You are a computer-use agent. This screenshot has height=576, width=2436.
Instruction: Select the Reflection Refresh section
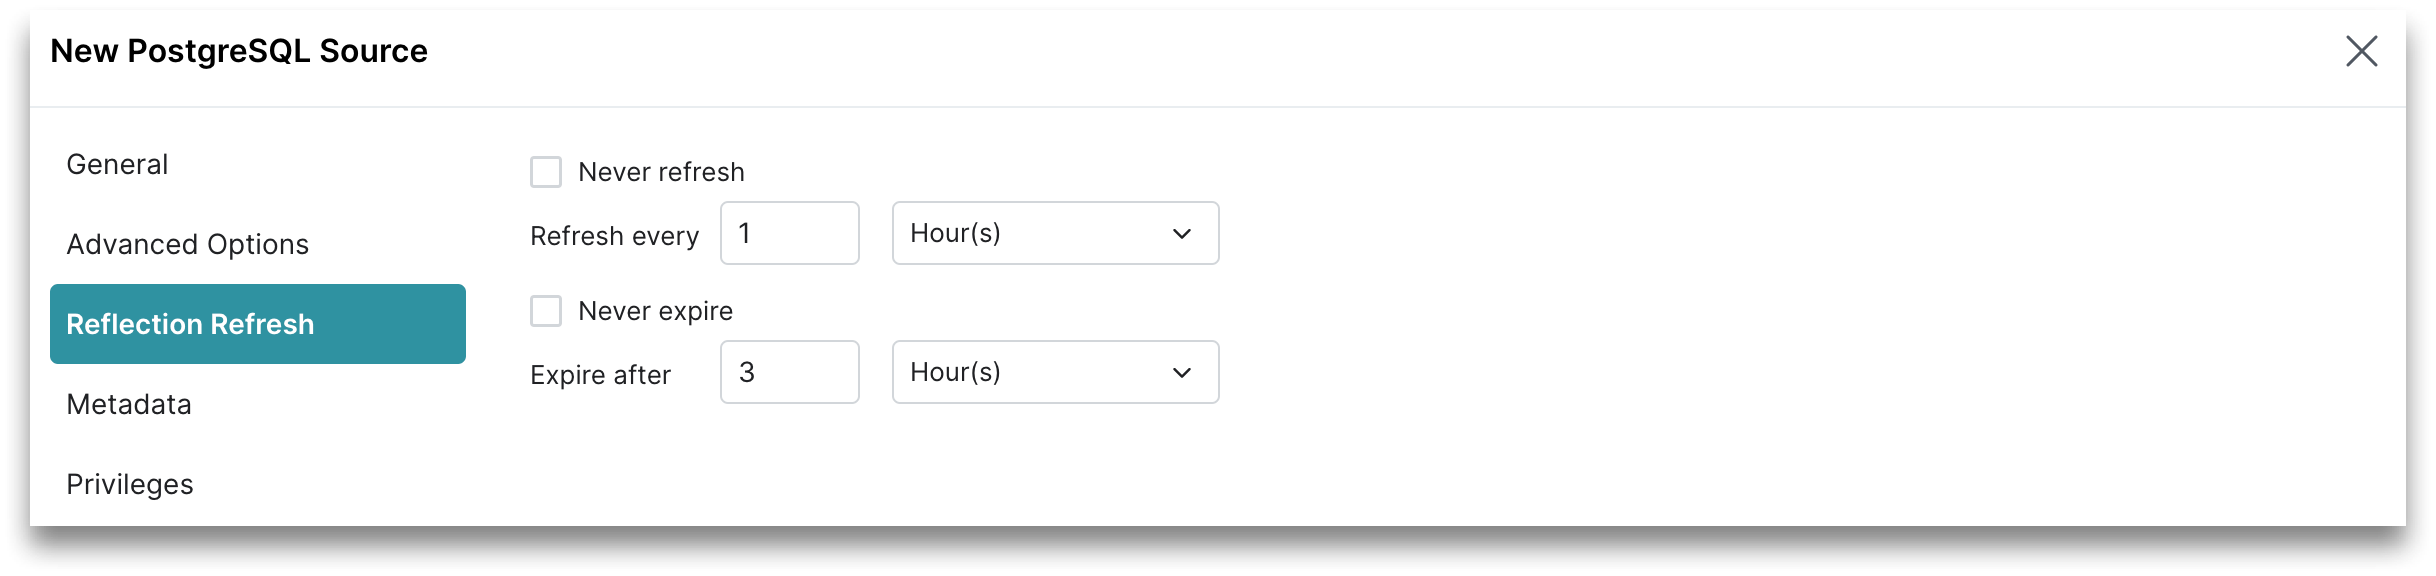coord(190,323)
